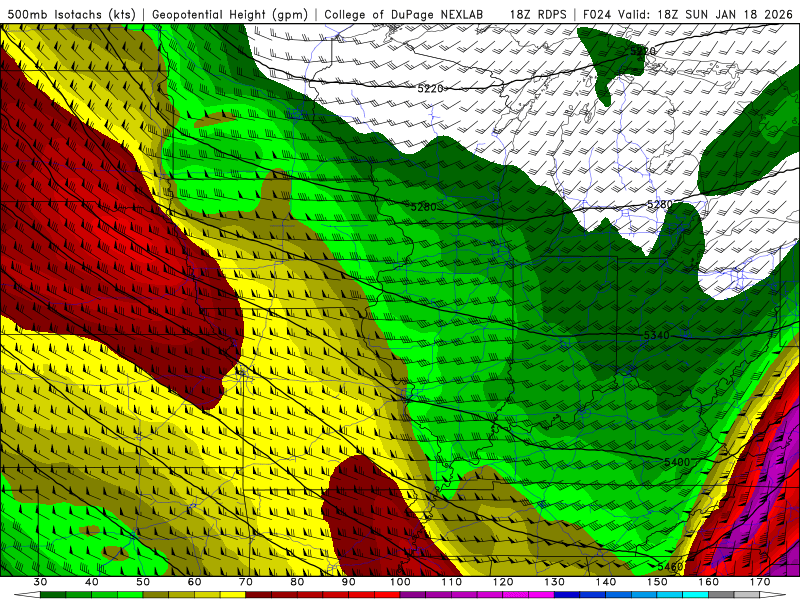Click the 100 value on the color scale
Screen dimensions: 800x600
click(x=400, y=582)
